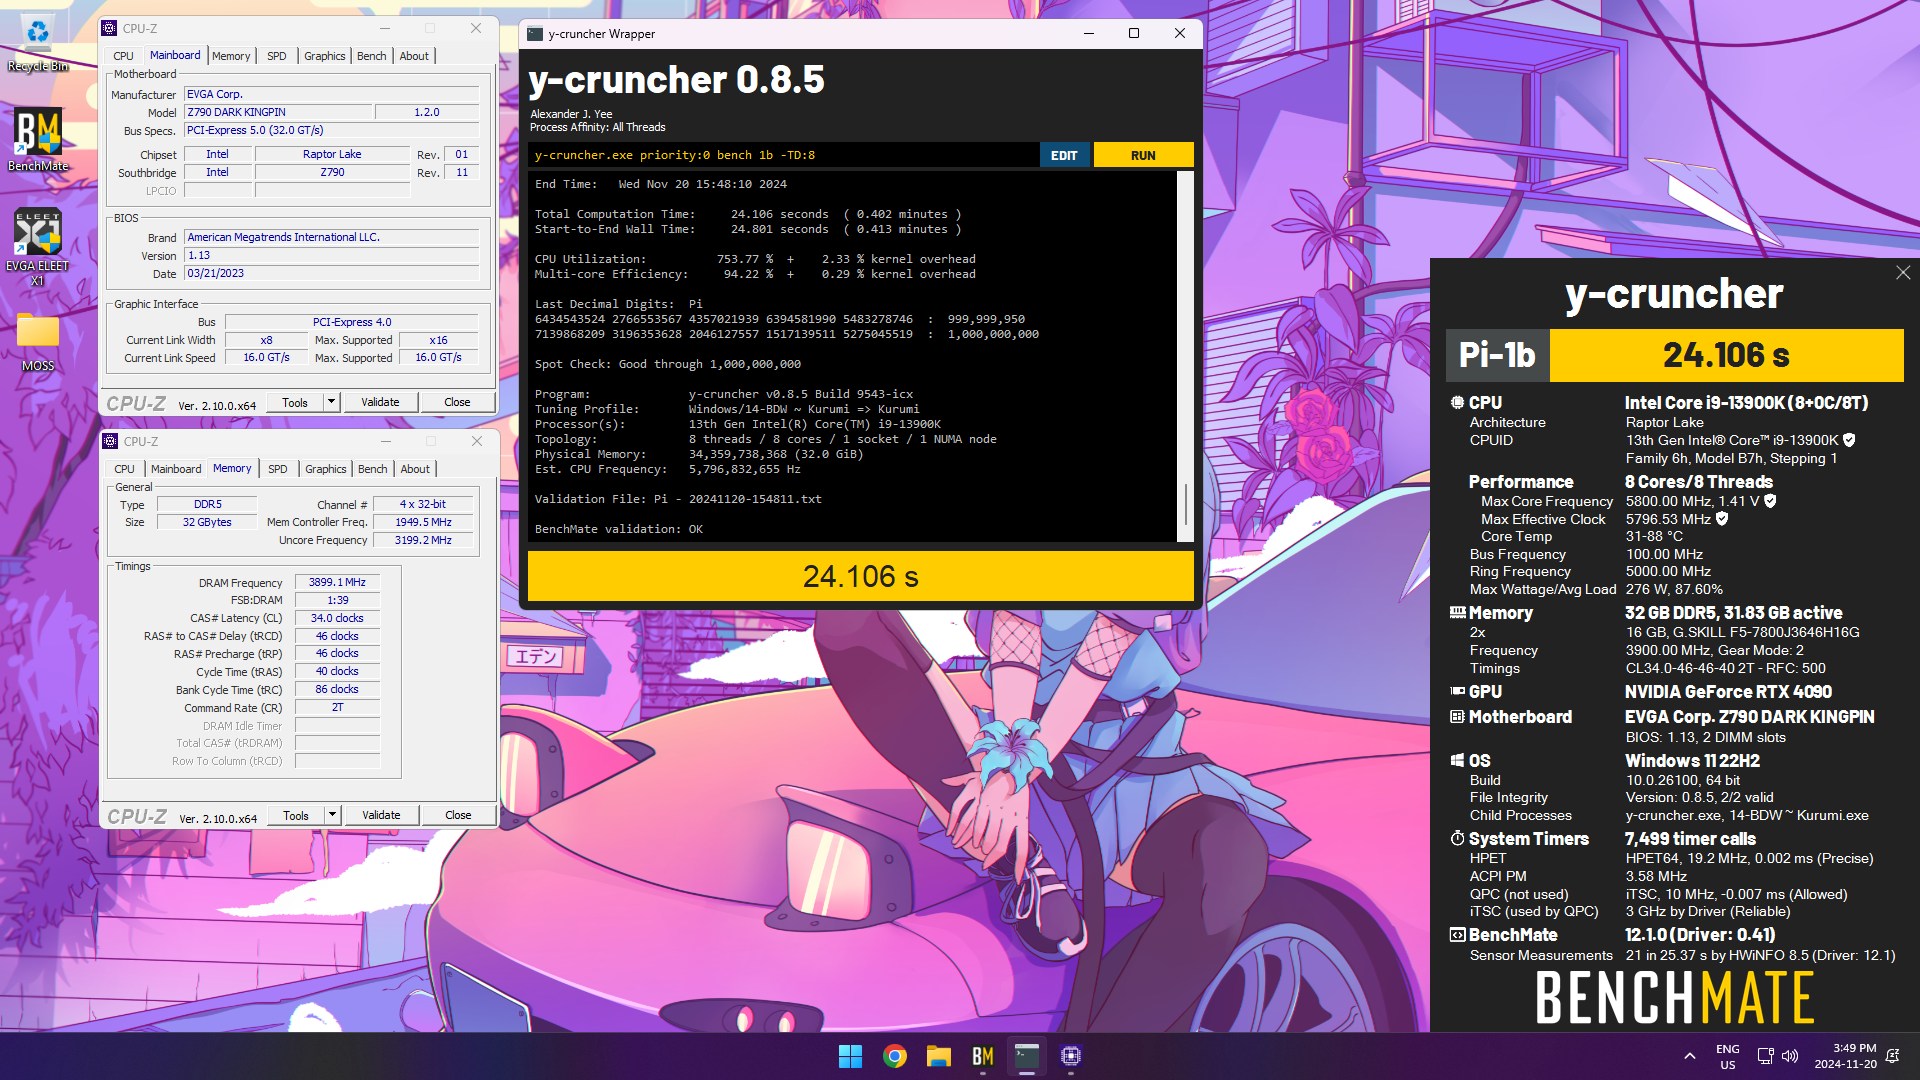Viewport: 1920px width, 1080px height.
Task: Click the DRAM Frequency 3899.1 MHz value
Action: pyautogui.click(x=337, y=582)
